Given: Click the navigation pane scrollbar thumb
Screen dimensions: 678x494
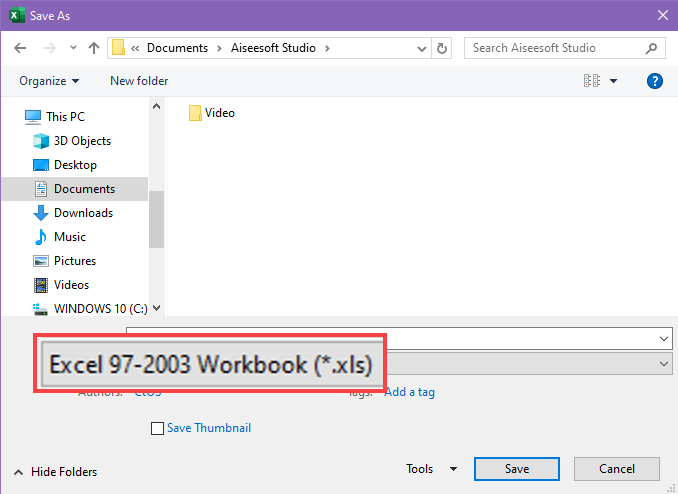Looking at the screenshot, I should click(157, 219).
